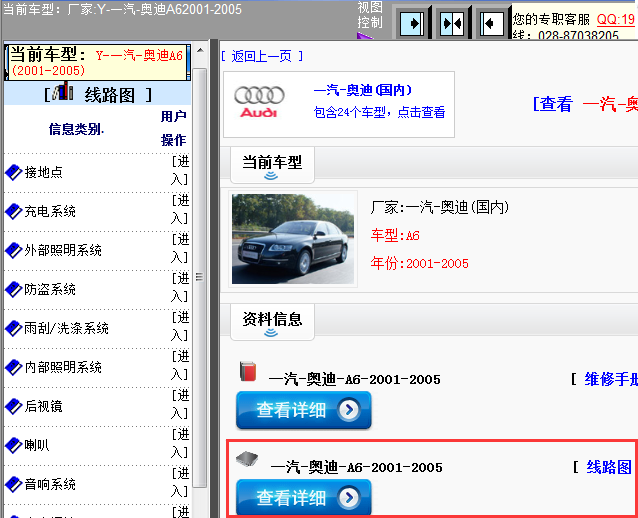Click the 雨刮/洗涤系统 list item text

coord(66,328)
